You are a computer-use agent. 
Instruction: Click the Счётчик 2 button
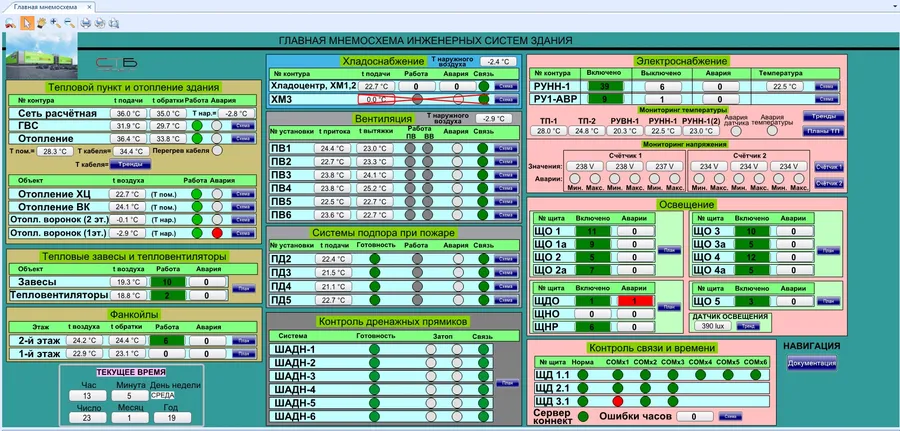pyautogui.click(x=829, y=183)
